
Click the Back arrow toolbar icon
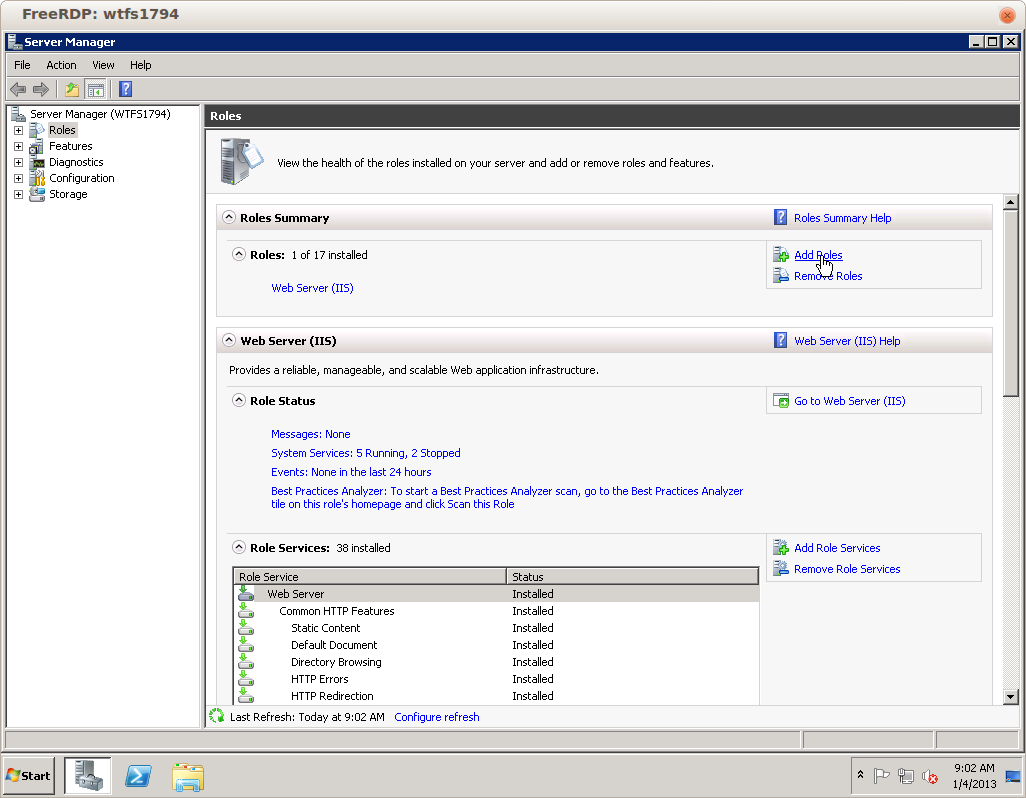(x=18, y=89)
